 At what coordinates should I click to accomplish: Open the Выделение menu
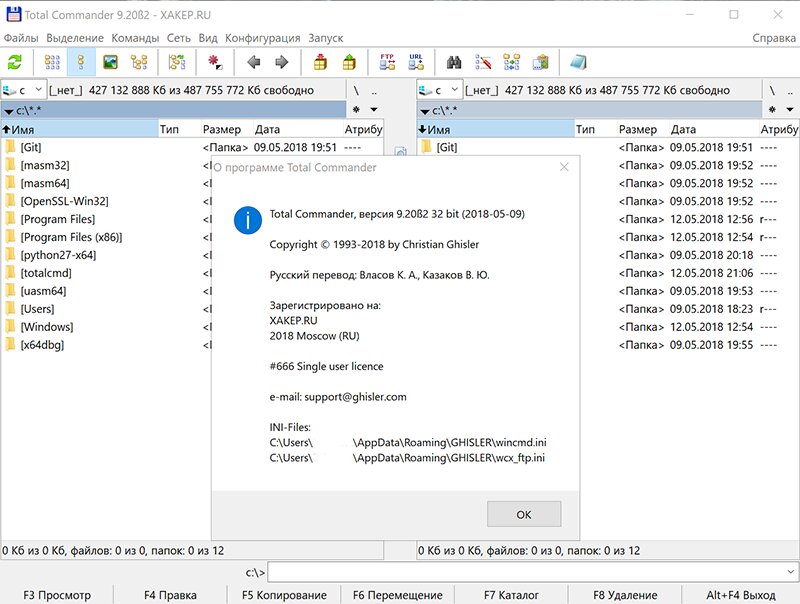tap(75, 38)
